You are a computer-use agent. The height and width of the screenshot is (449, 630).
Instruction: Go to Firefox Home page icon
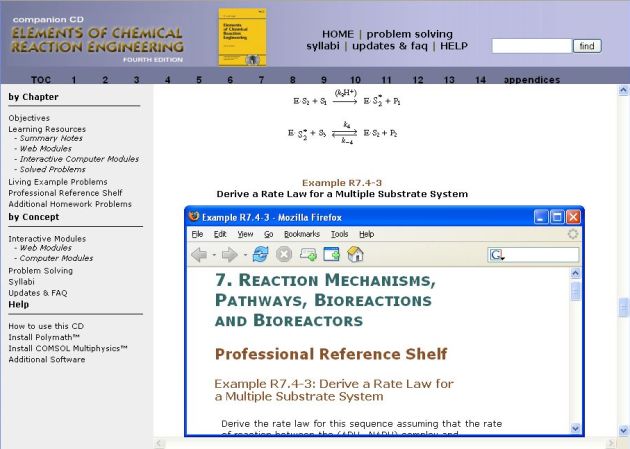pyautogui.click(x=354, y=254)
